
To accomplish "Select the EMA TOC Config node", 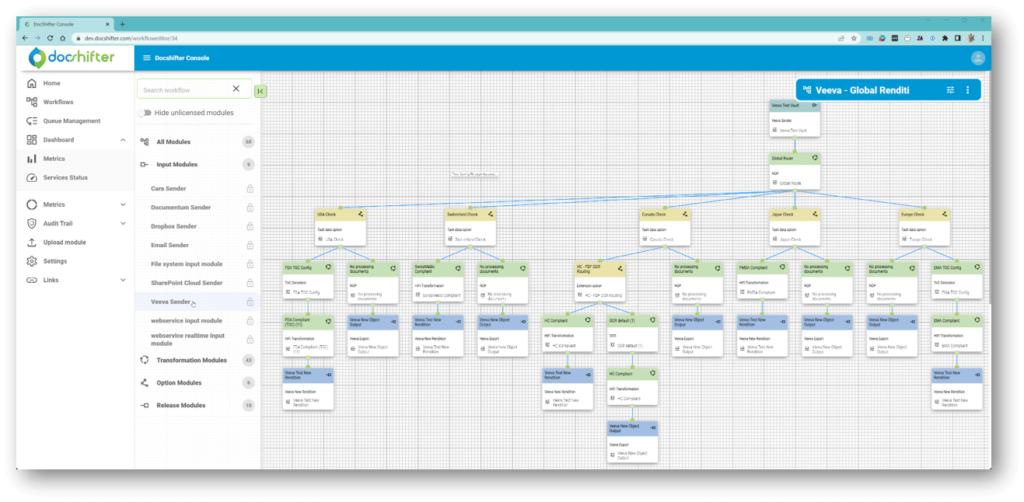I will [957, 282].
